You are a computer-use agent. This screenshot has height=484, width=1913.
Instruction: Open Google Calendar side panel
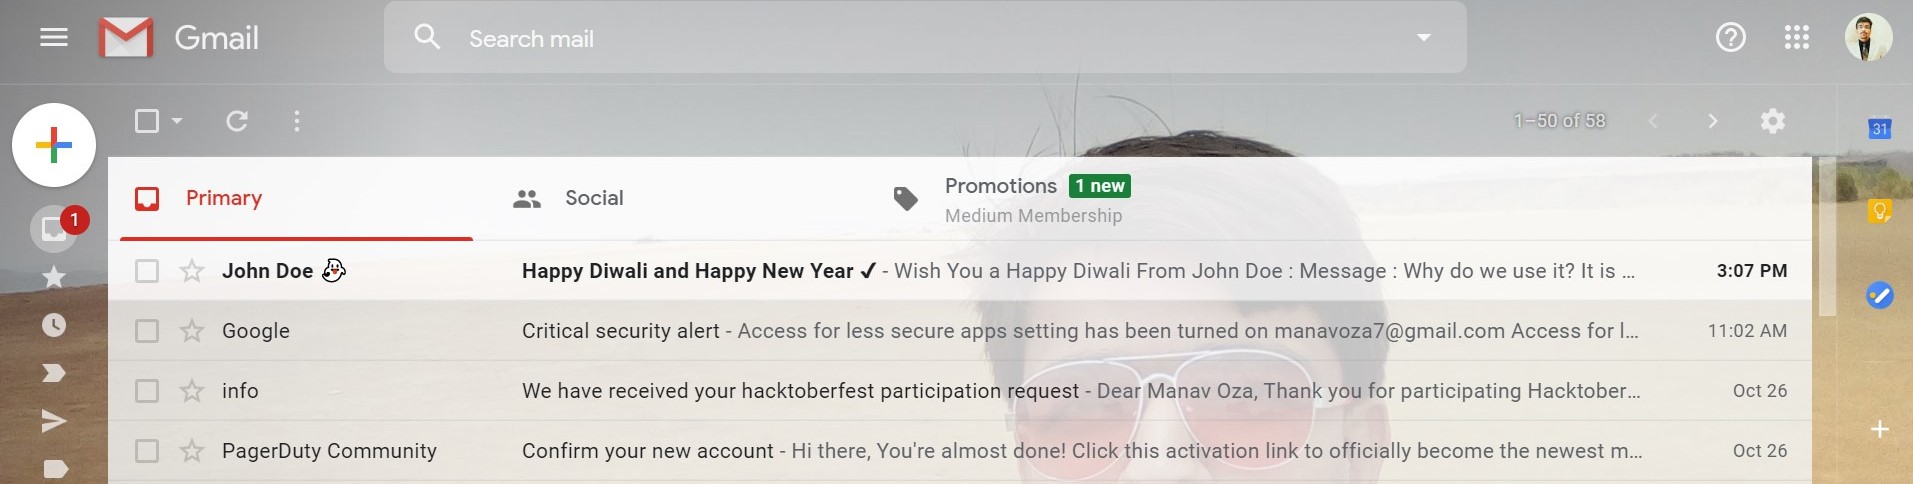(1879, 129)
